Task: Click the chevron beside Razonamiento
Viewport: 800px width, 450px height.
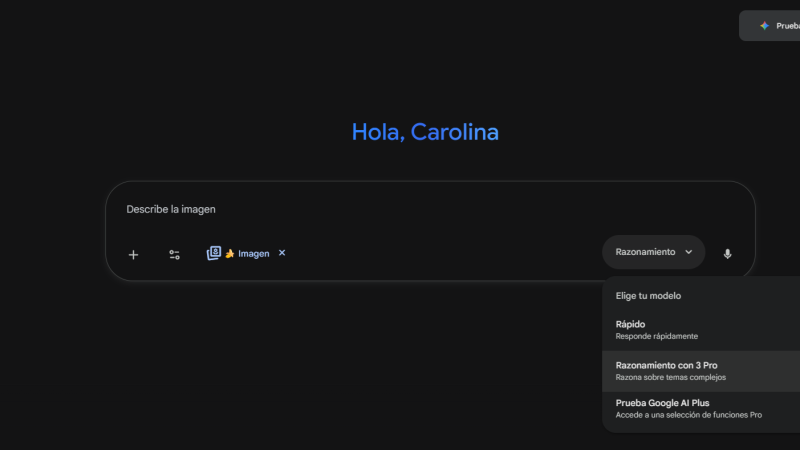Action: coord(689,252)
